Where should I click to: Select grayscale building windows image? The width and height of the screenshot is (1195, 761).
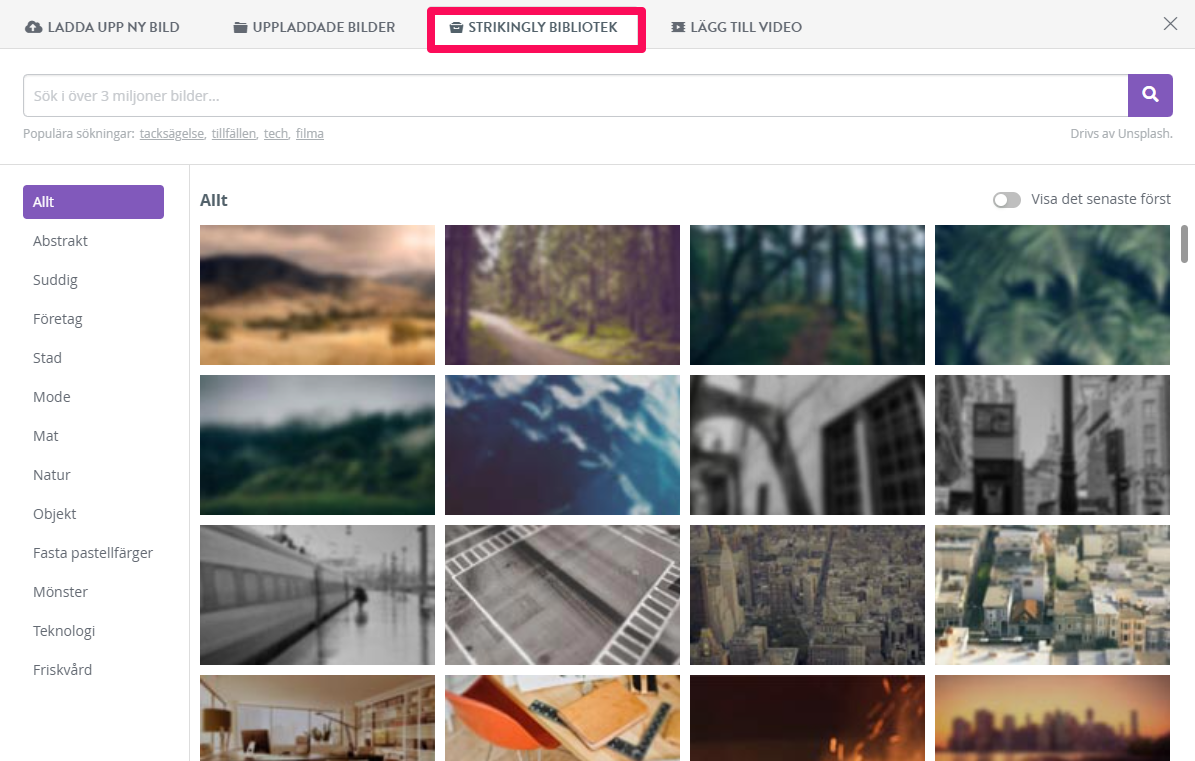807,445
